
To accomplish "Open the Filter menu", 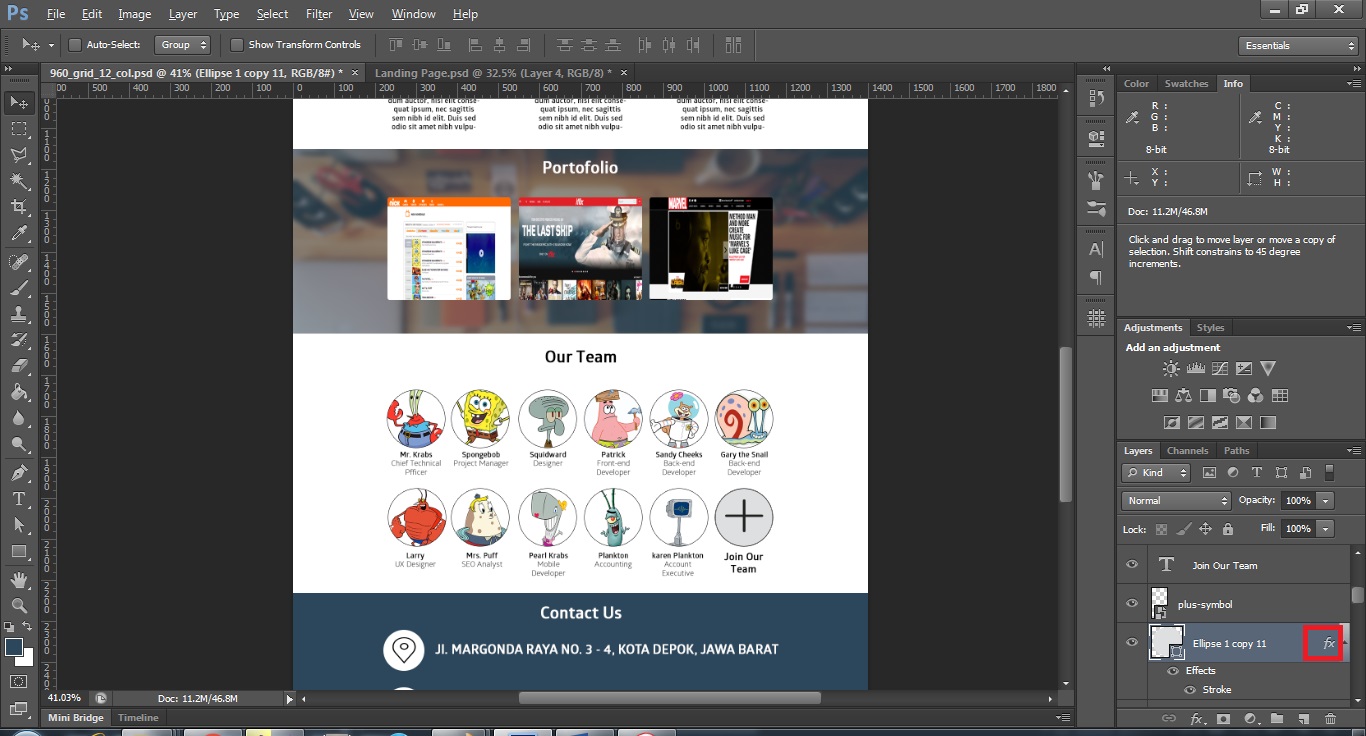I will pyautogui.click(x=319, y=14).
